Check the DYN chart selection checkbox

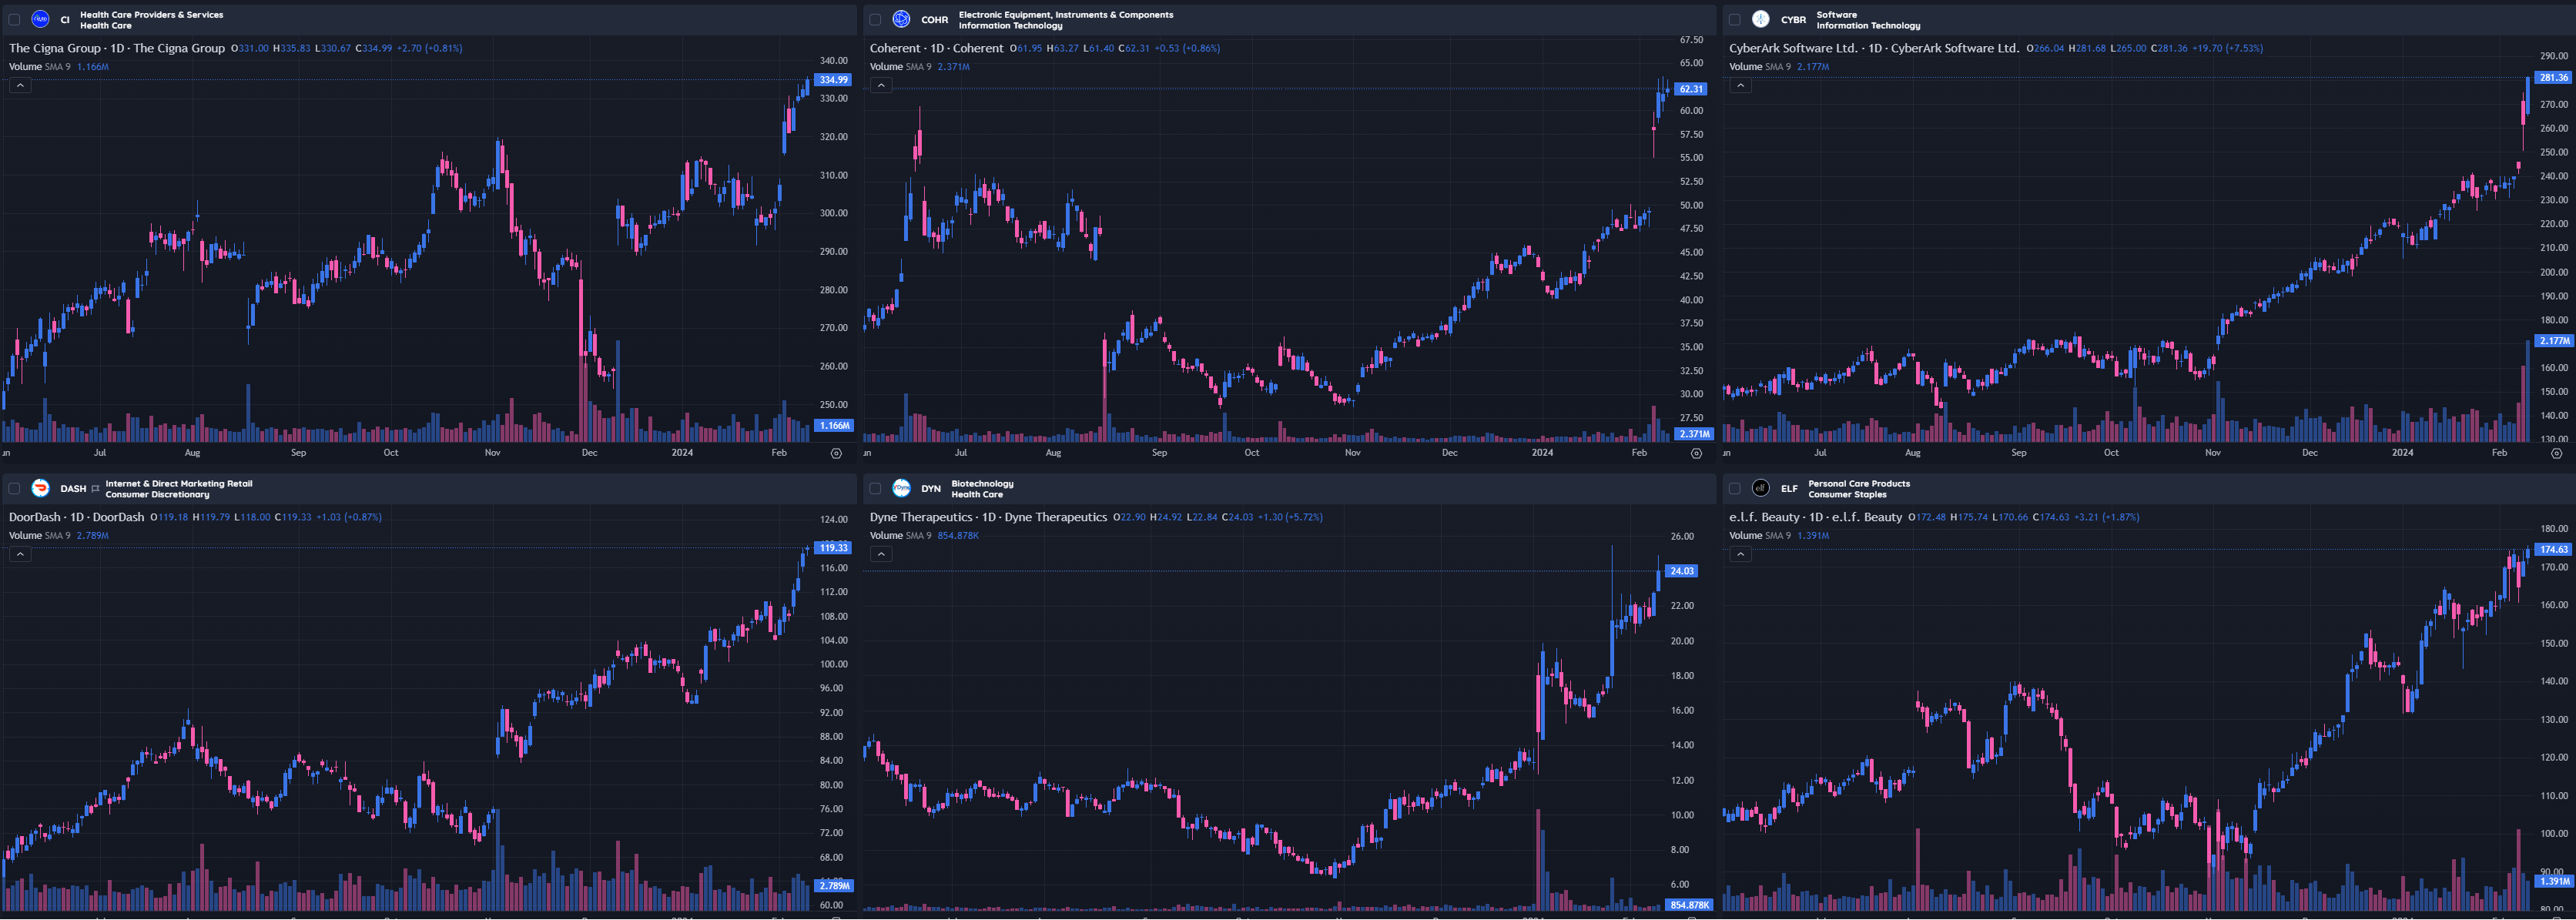(875, 488)
